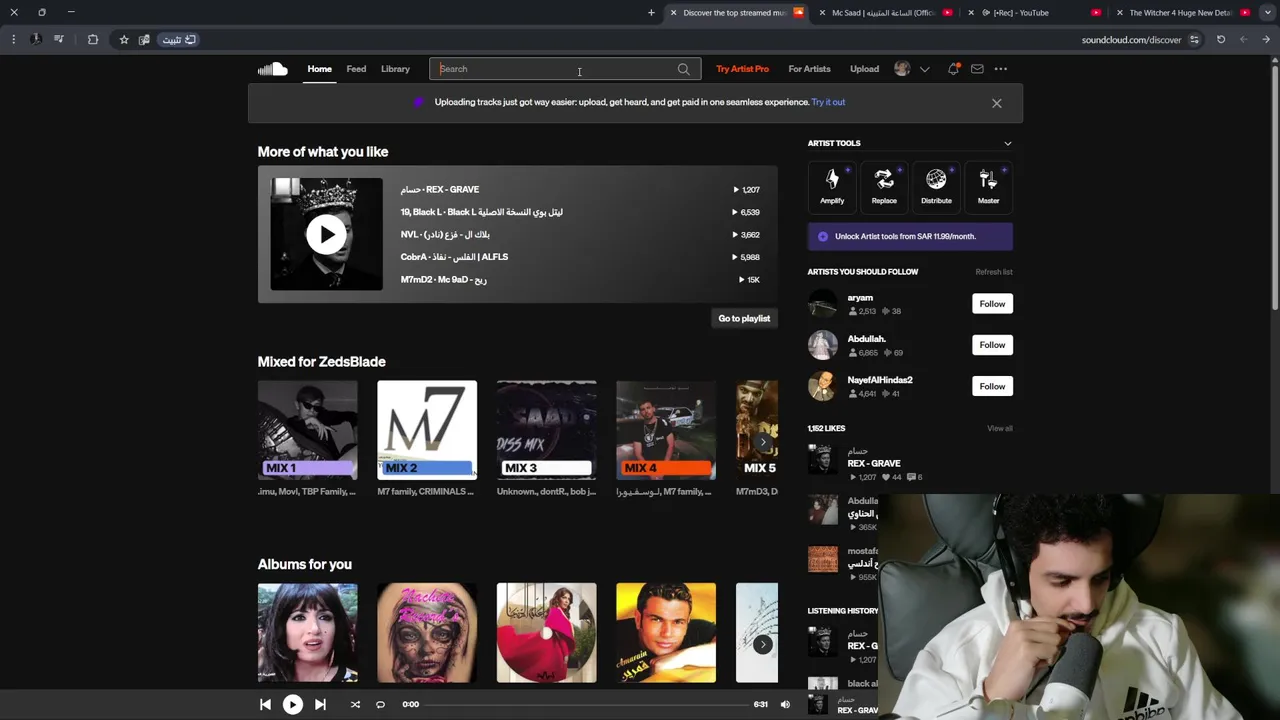Click the search magnifier icon
The image size is (1280, 720).
[x=683, y=69]
